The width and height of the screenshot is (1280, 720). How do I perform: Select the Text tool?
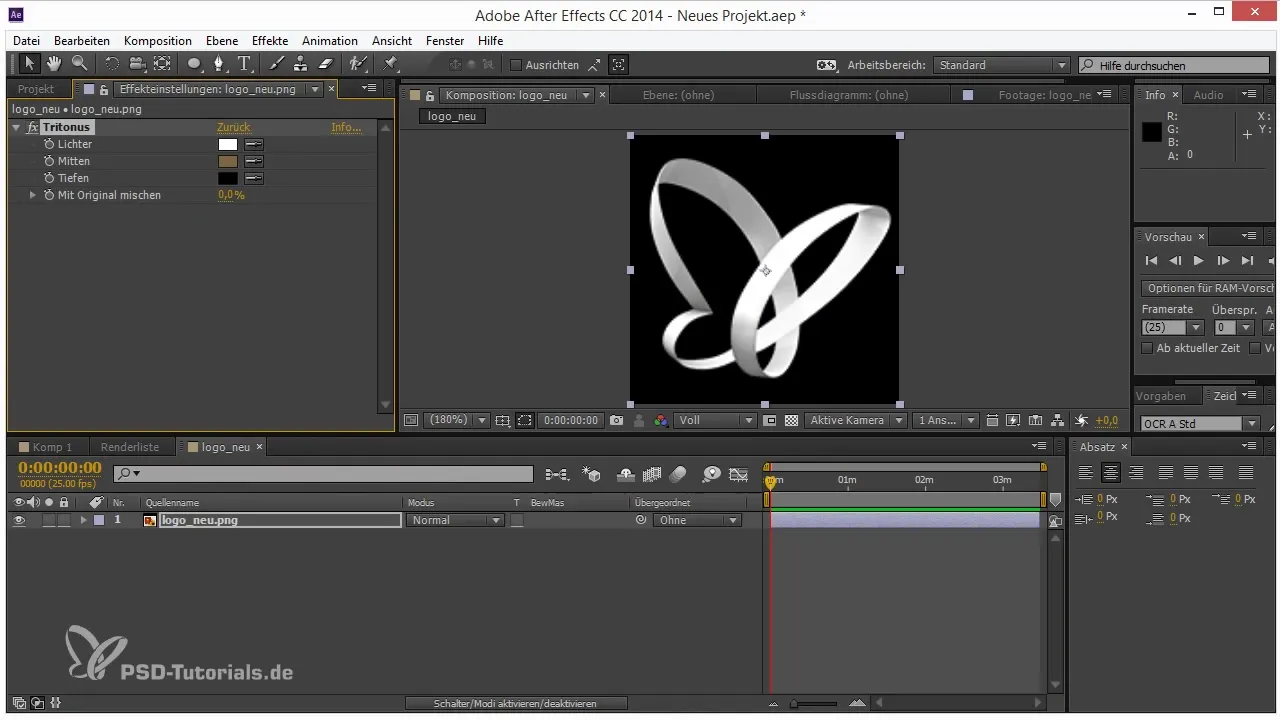click(x=244, y=64)
